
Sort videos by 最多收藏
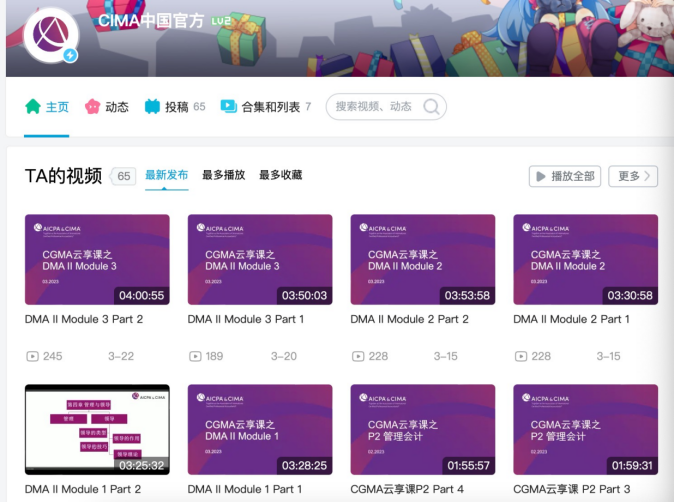[x=280, y=175]
